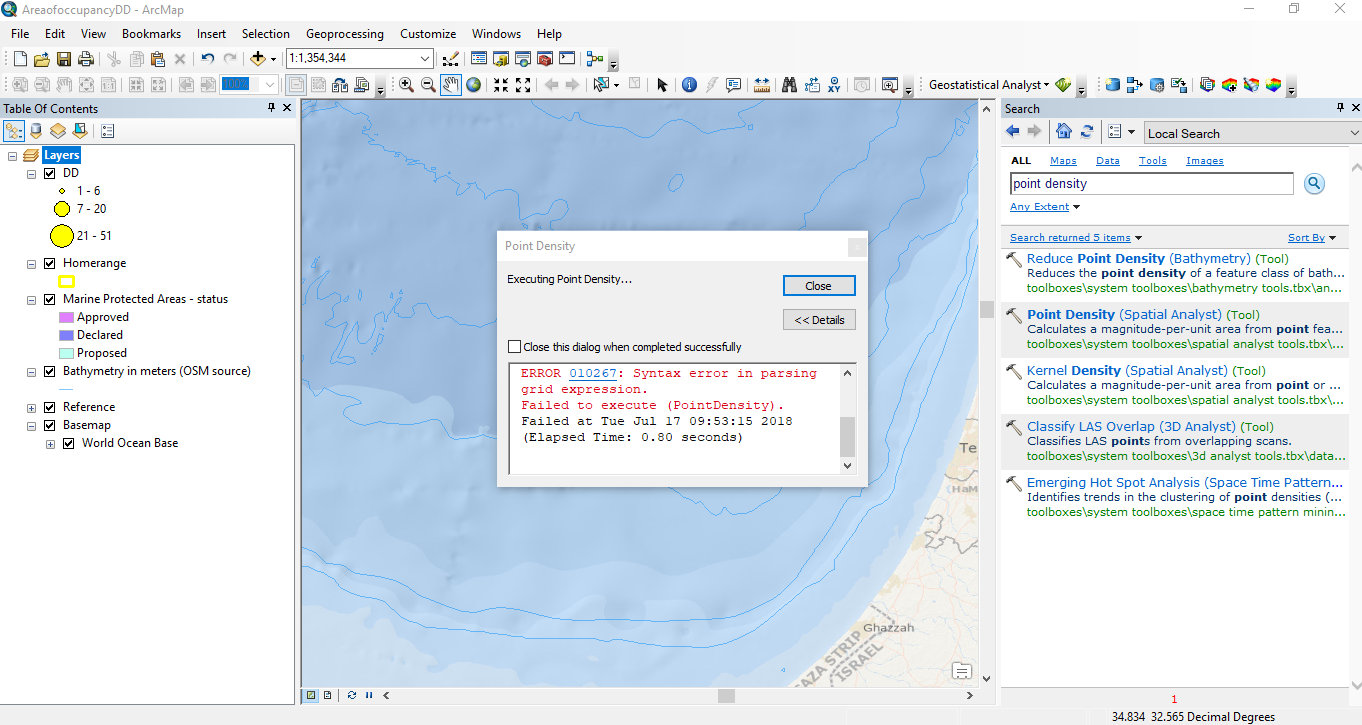The image size is (1362, 725).
Task: Select the Identify tool
Action: [x=689, y=85]
